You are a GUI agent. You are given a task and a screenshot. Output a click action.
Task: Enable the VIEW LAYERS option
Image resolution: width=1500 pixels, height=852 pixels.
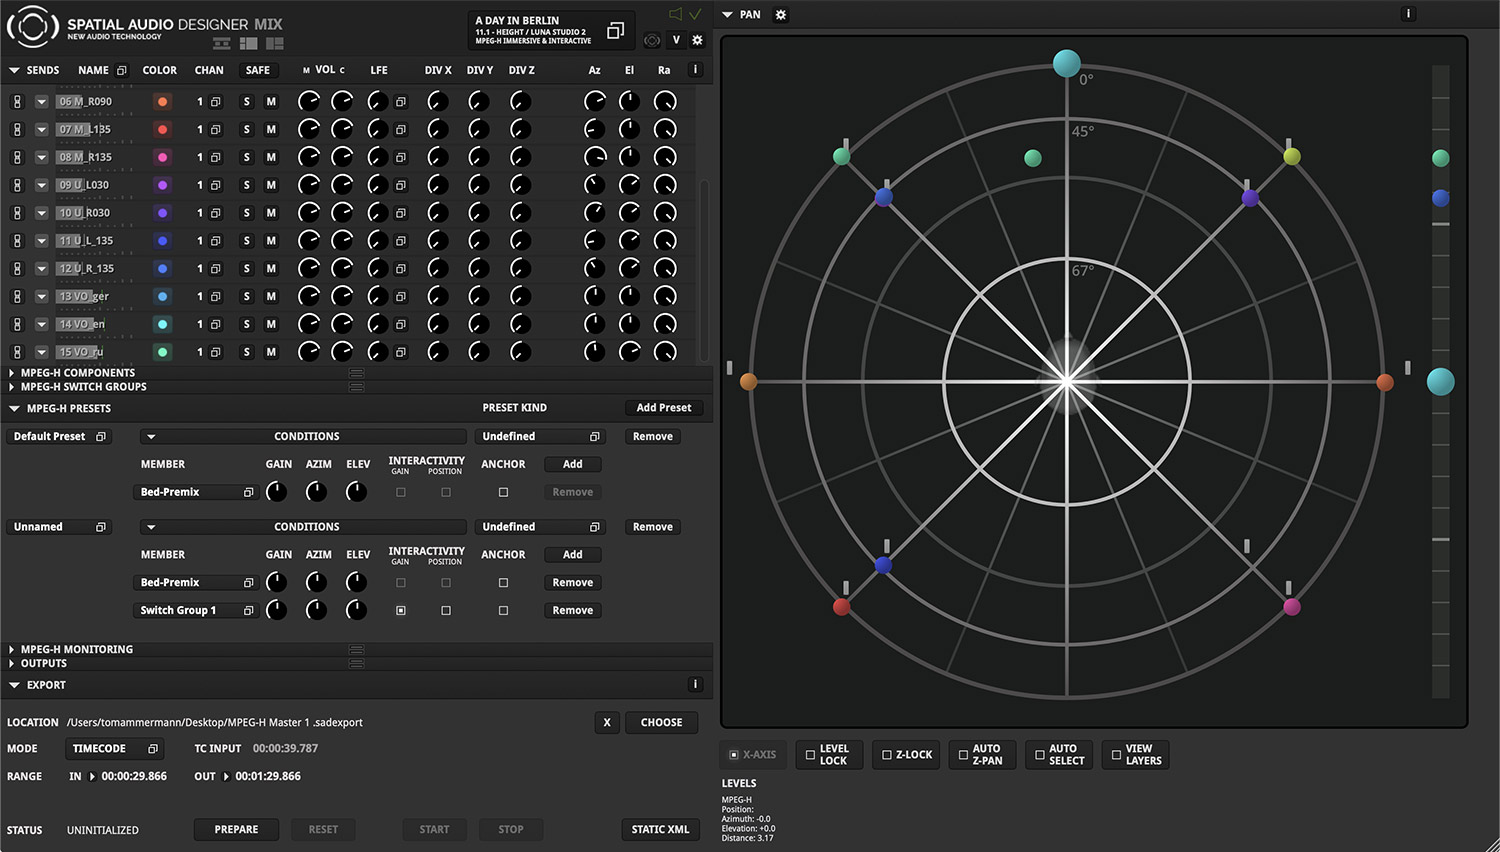click(1117, 755)
